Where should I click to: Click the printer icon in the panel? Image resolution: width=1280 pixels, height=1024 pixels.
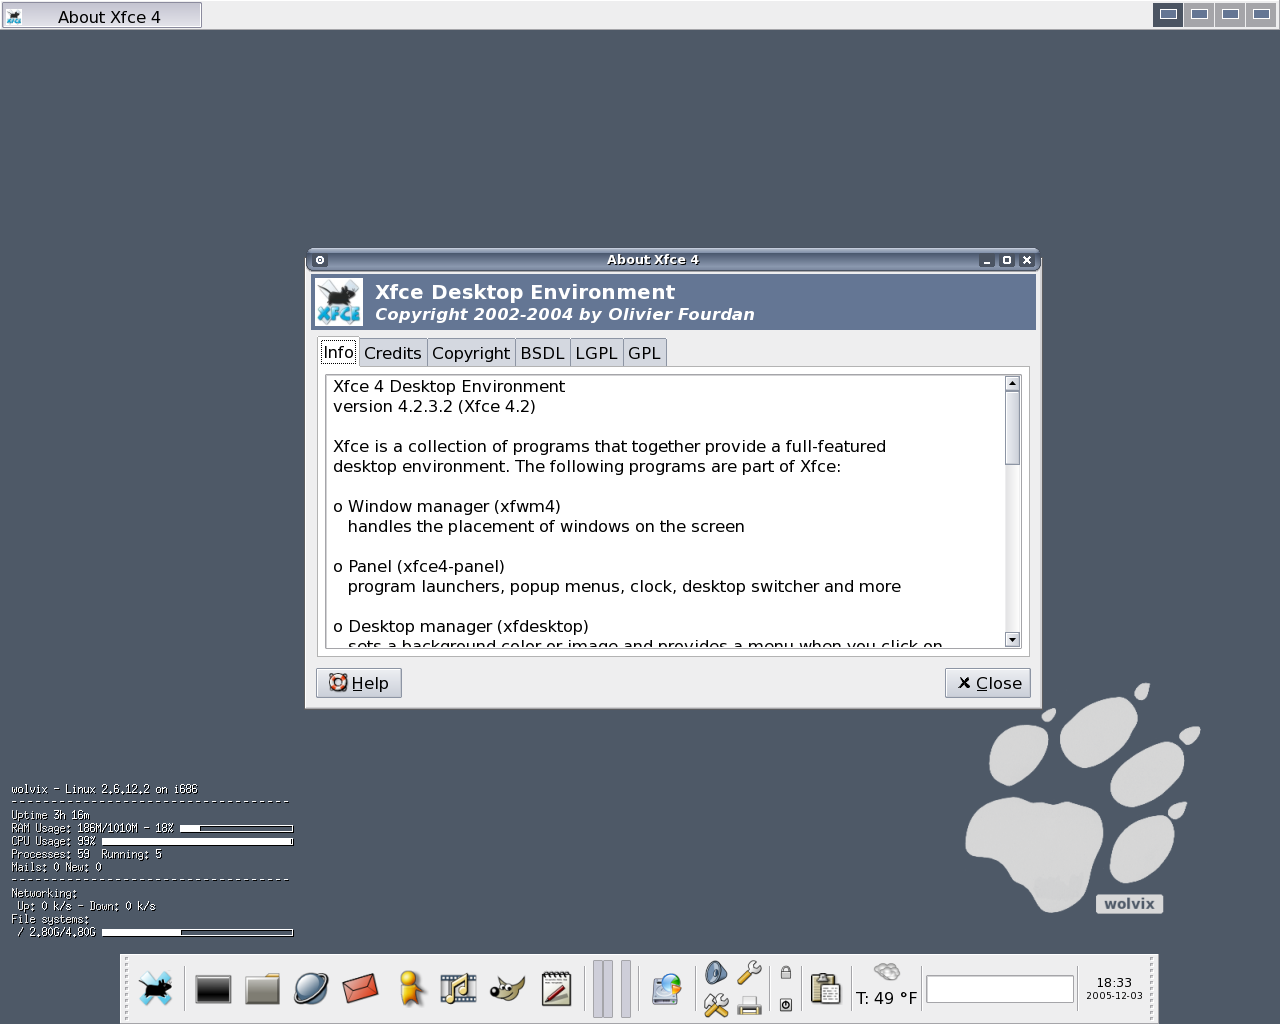(x=749, y=1005)
